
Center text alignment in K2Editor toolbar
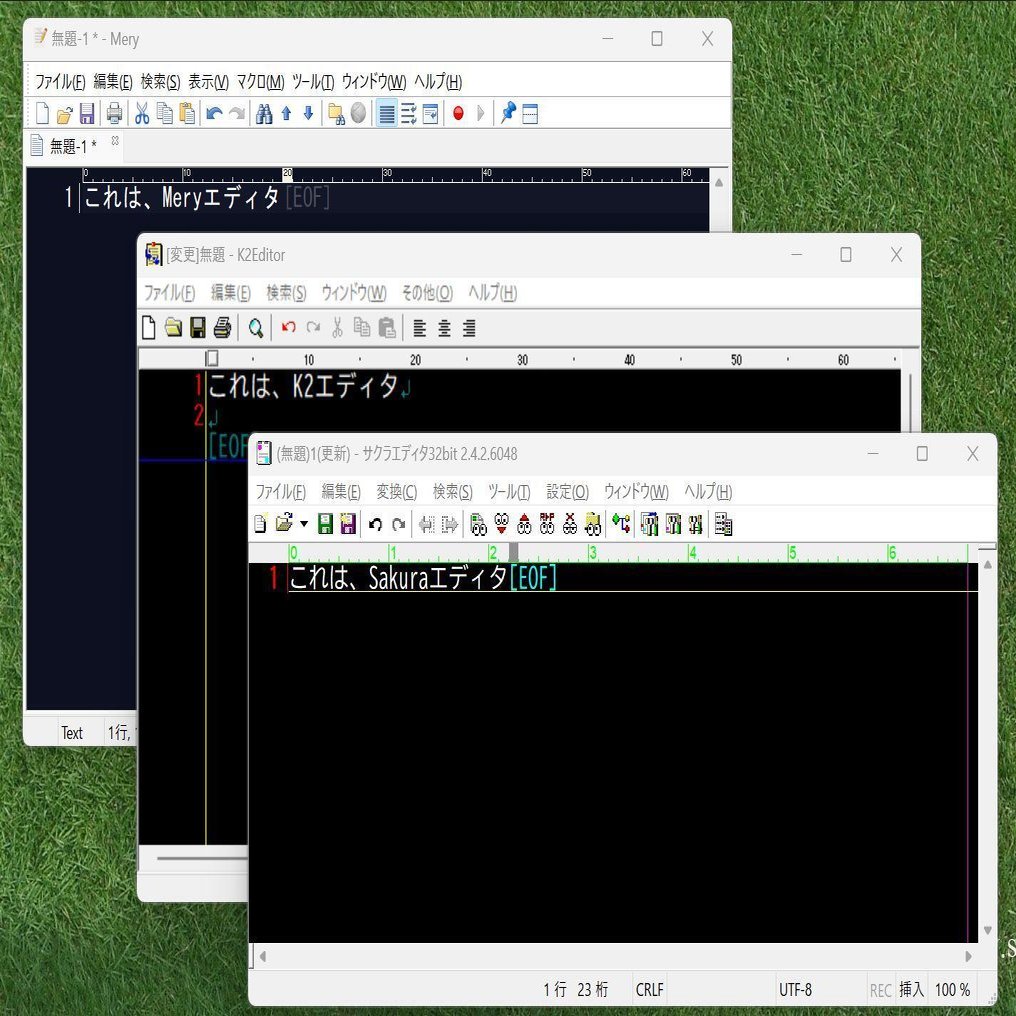(x=444, y=329)
